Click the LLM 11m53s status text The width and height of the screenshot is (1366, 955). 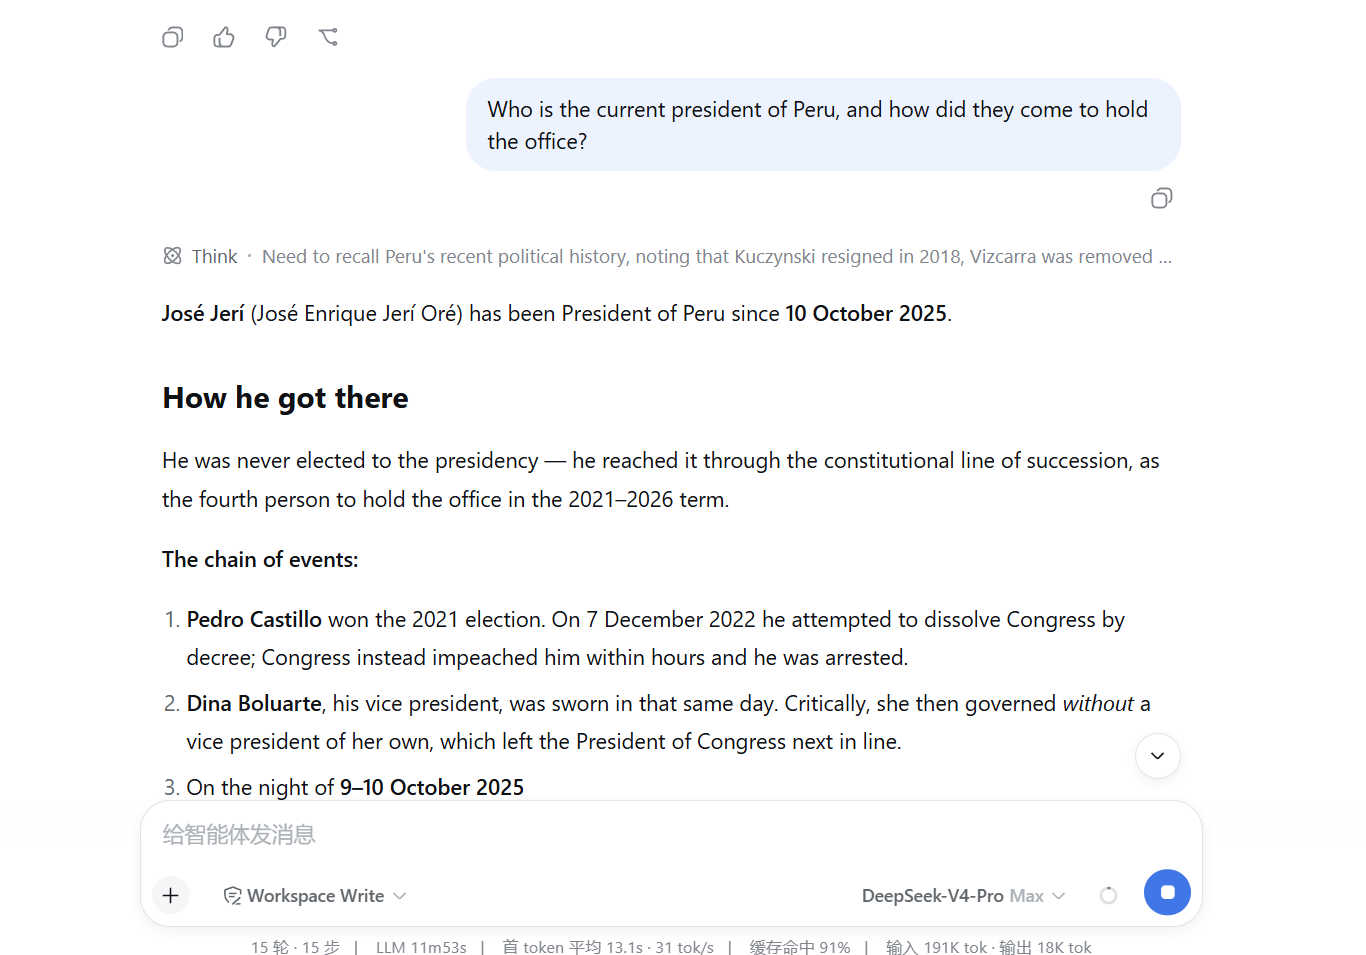pos(421,947)
